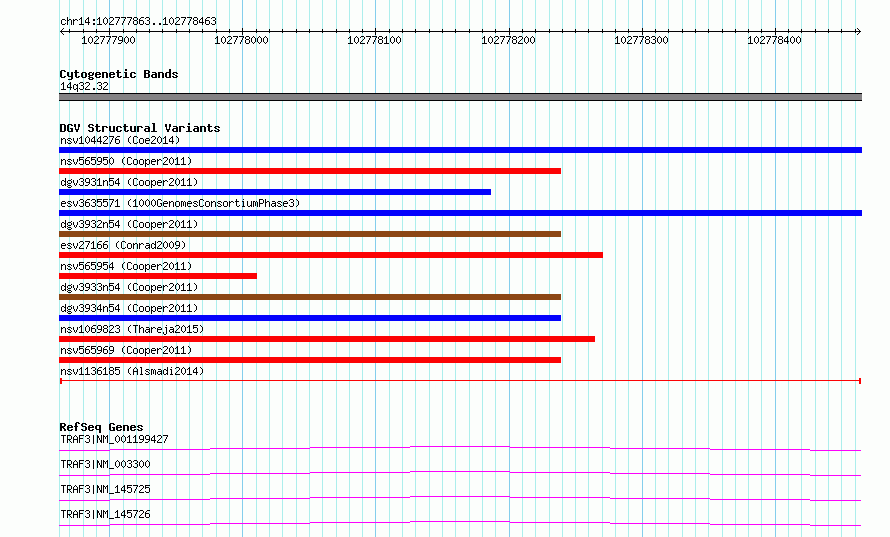The height and width of the screenshot is (537, 890).
Task: Click the red nsv565950 variant bar
Action: point(310,171)
